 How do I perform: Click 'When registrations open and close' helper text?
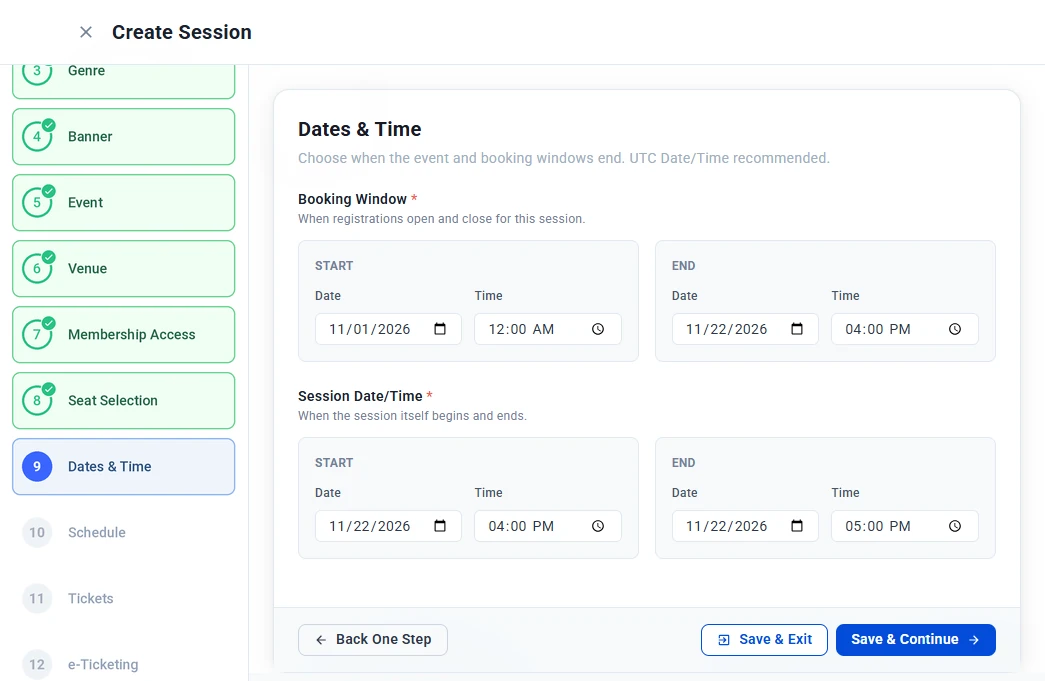[x=441, y=219]
